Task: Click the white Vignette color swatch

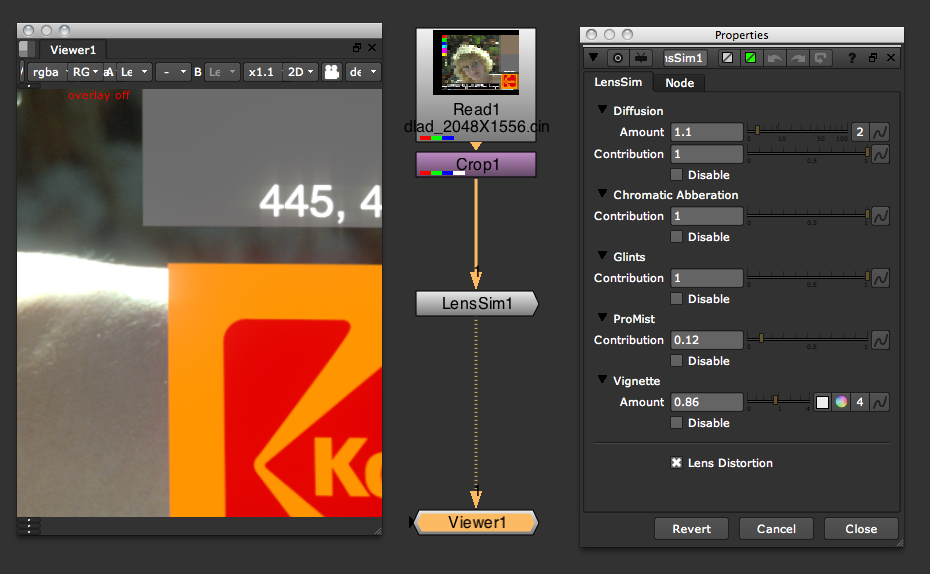Action: click(822, 402)
